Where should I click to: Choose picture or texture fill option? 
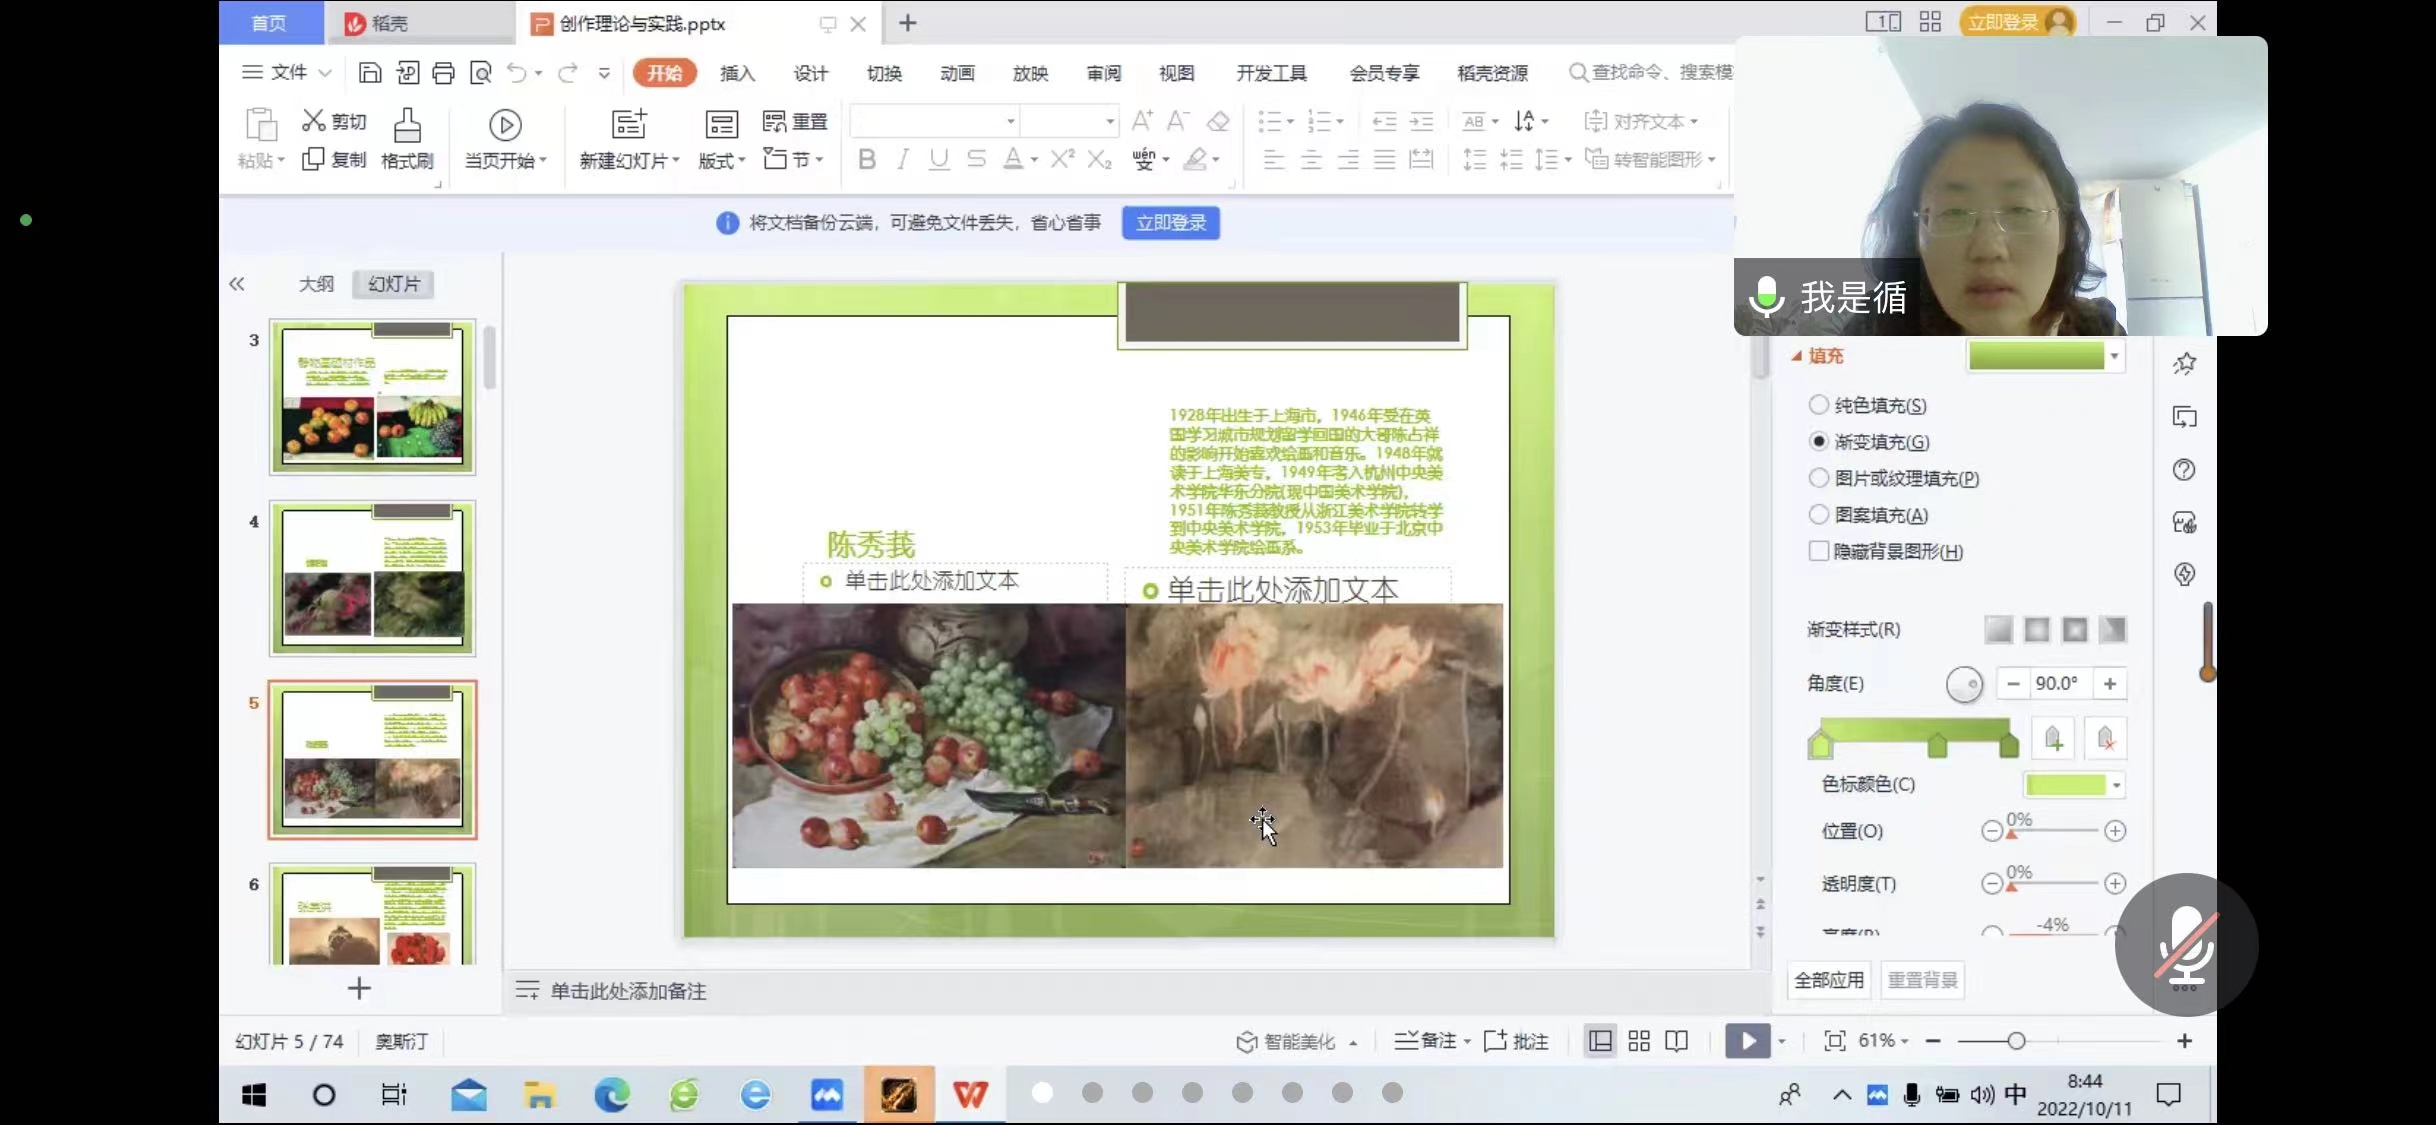(1819, 478)
